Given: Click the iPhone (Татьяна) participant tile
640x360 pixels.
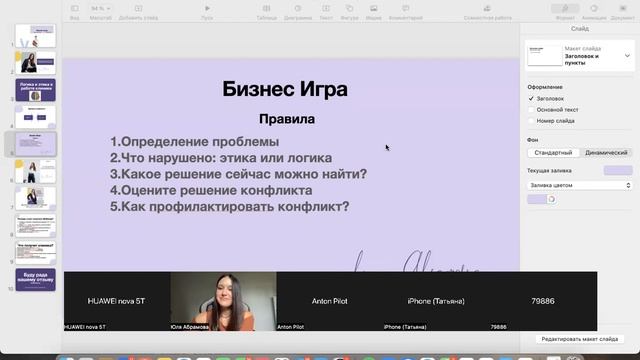Looking at the screenshot, I should [436, 301].
